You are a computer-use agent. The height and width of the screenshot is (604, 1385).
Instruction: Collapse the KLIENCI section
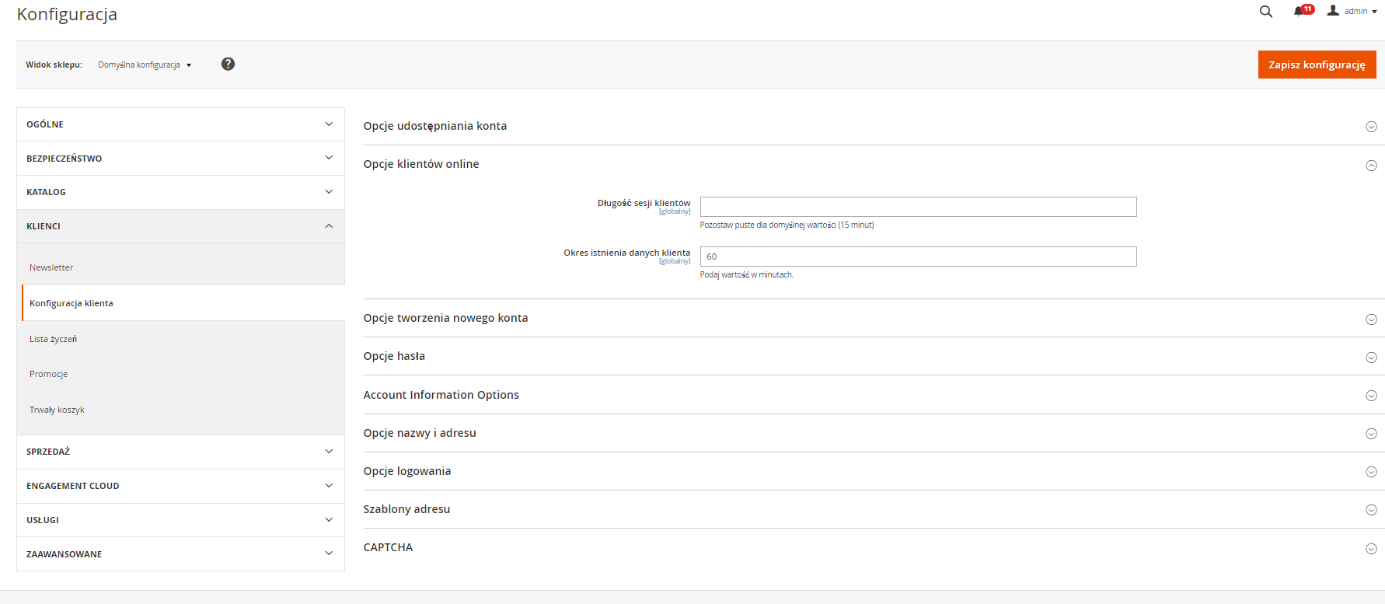(181, 226)
